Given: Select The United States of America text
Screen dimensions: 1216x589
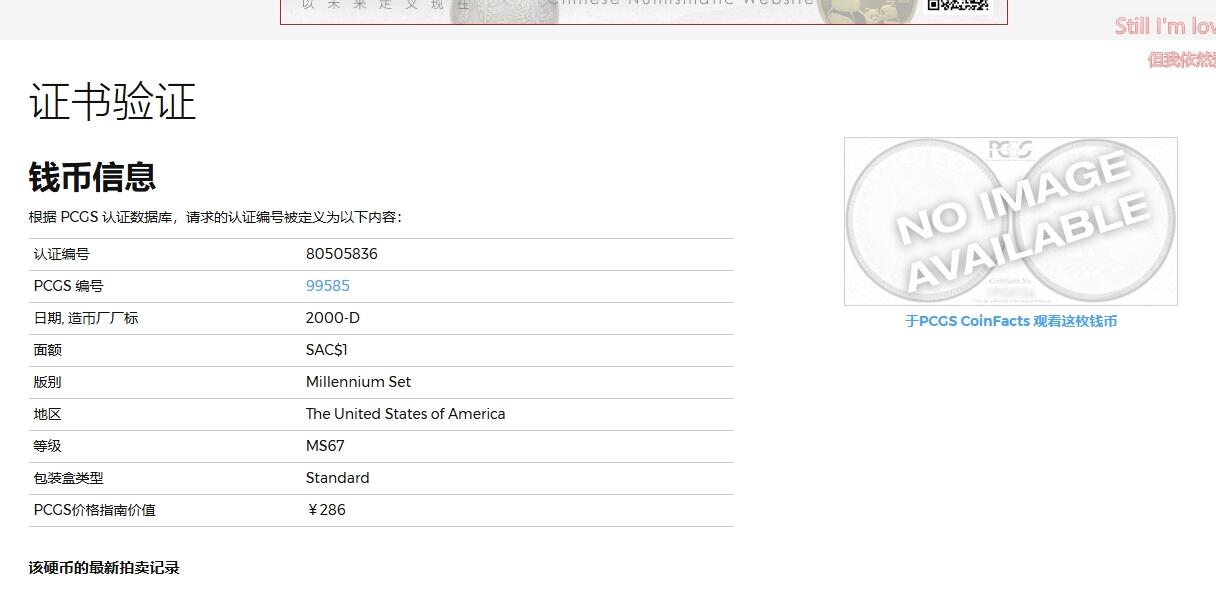Looking at the screenshot, I should click(406, 414).
